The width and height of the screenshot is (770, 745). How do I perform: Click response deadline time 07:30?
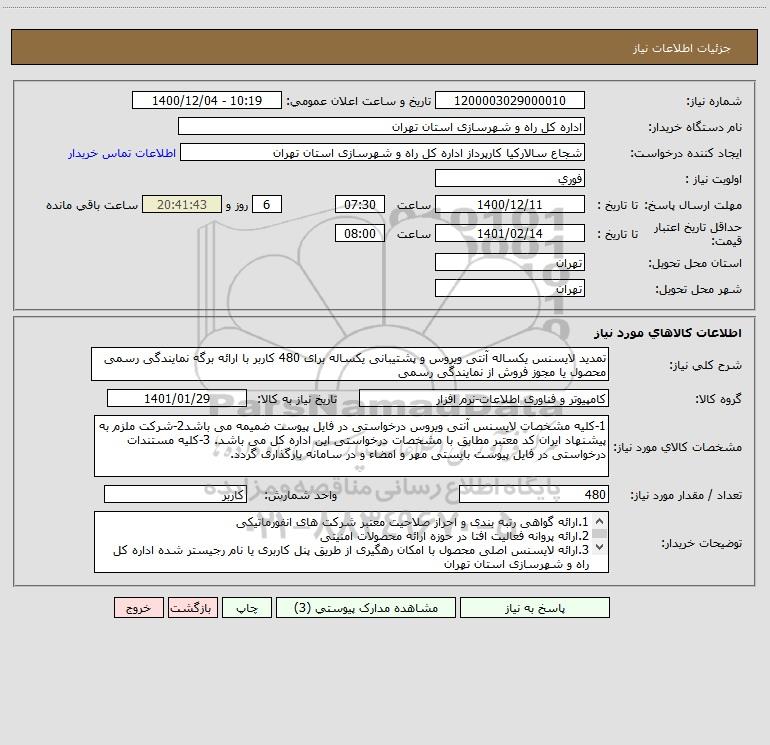click(359, 205)
